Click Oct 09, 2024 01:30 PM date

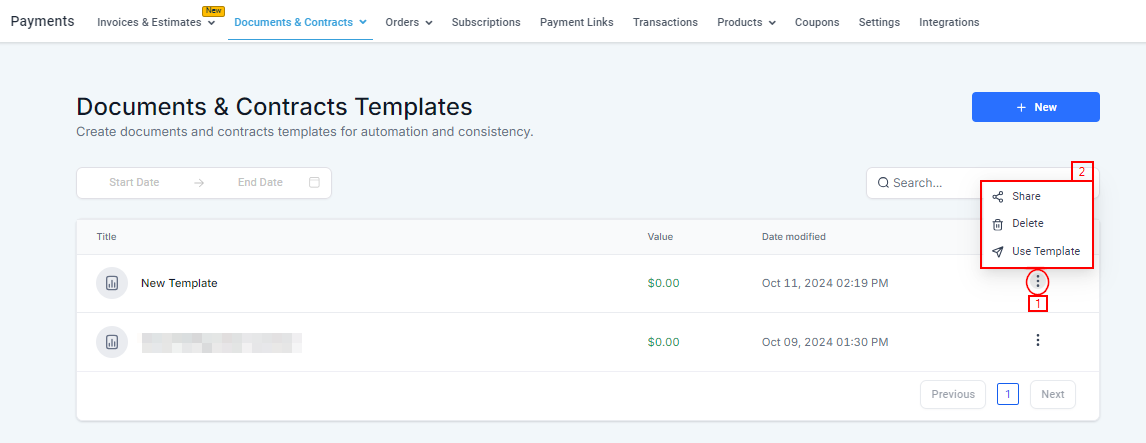pos(825,341)
